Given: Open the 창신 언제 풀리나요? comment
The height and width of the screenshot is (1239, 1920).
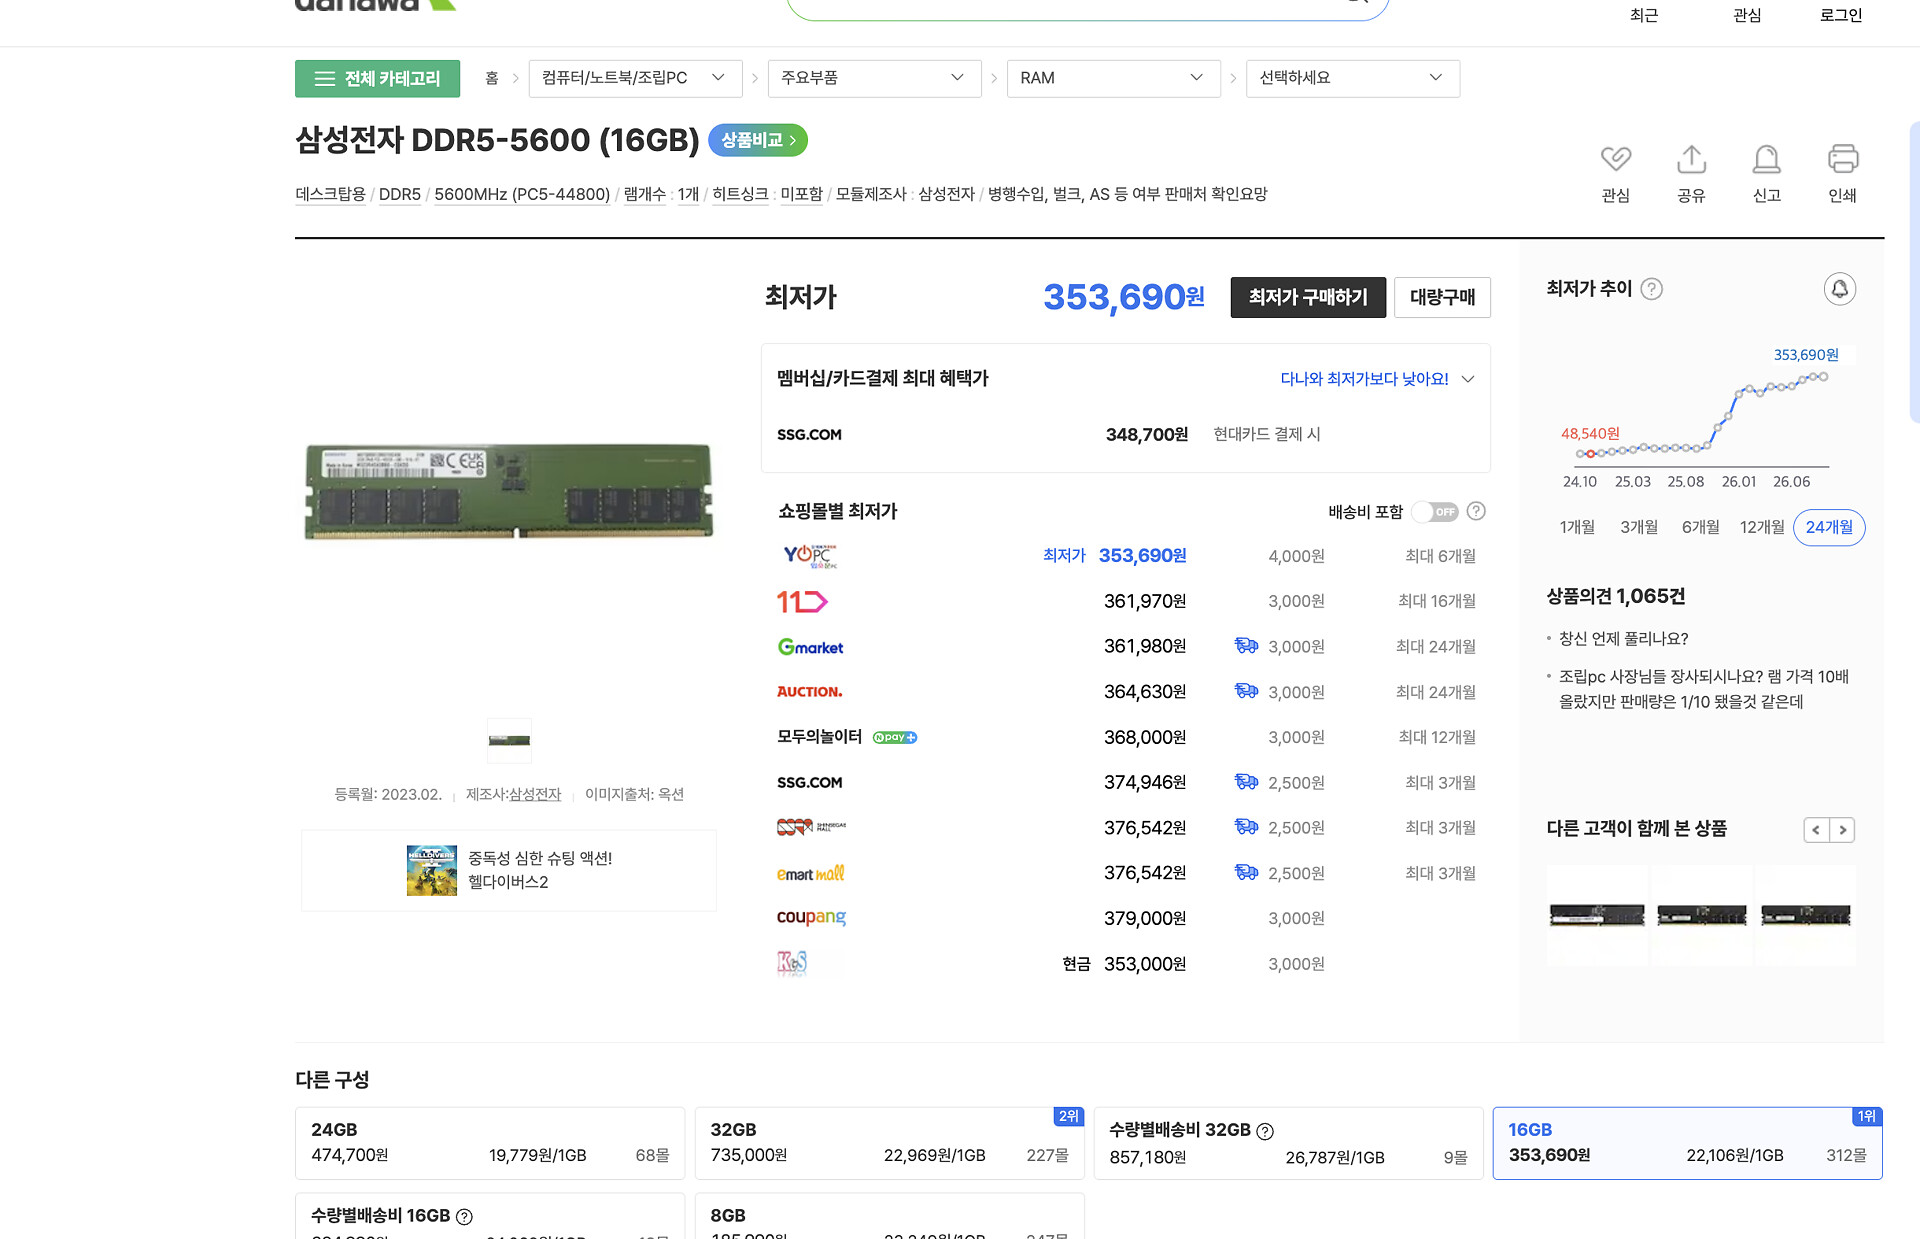Looking at the screenshot, I should [x=1623, y=639].
